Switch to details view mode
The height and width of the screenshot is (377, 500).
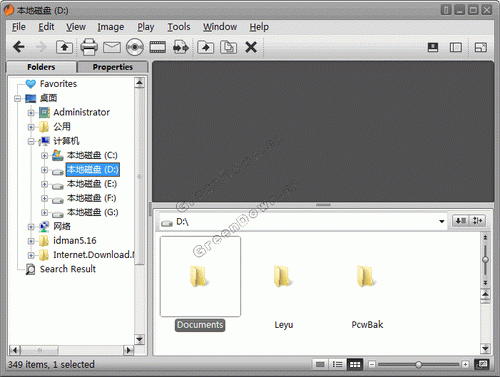pos(320,365)
